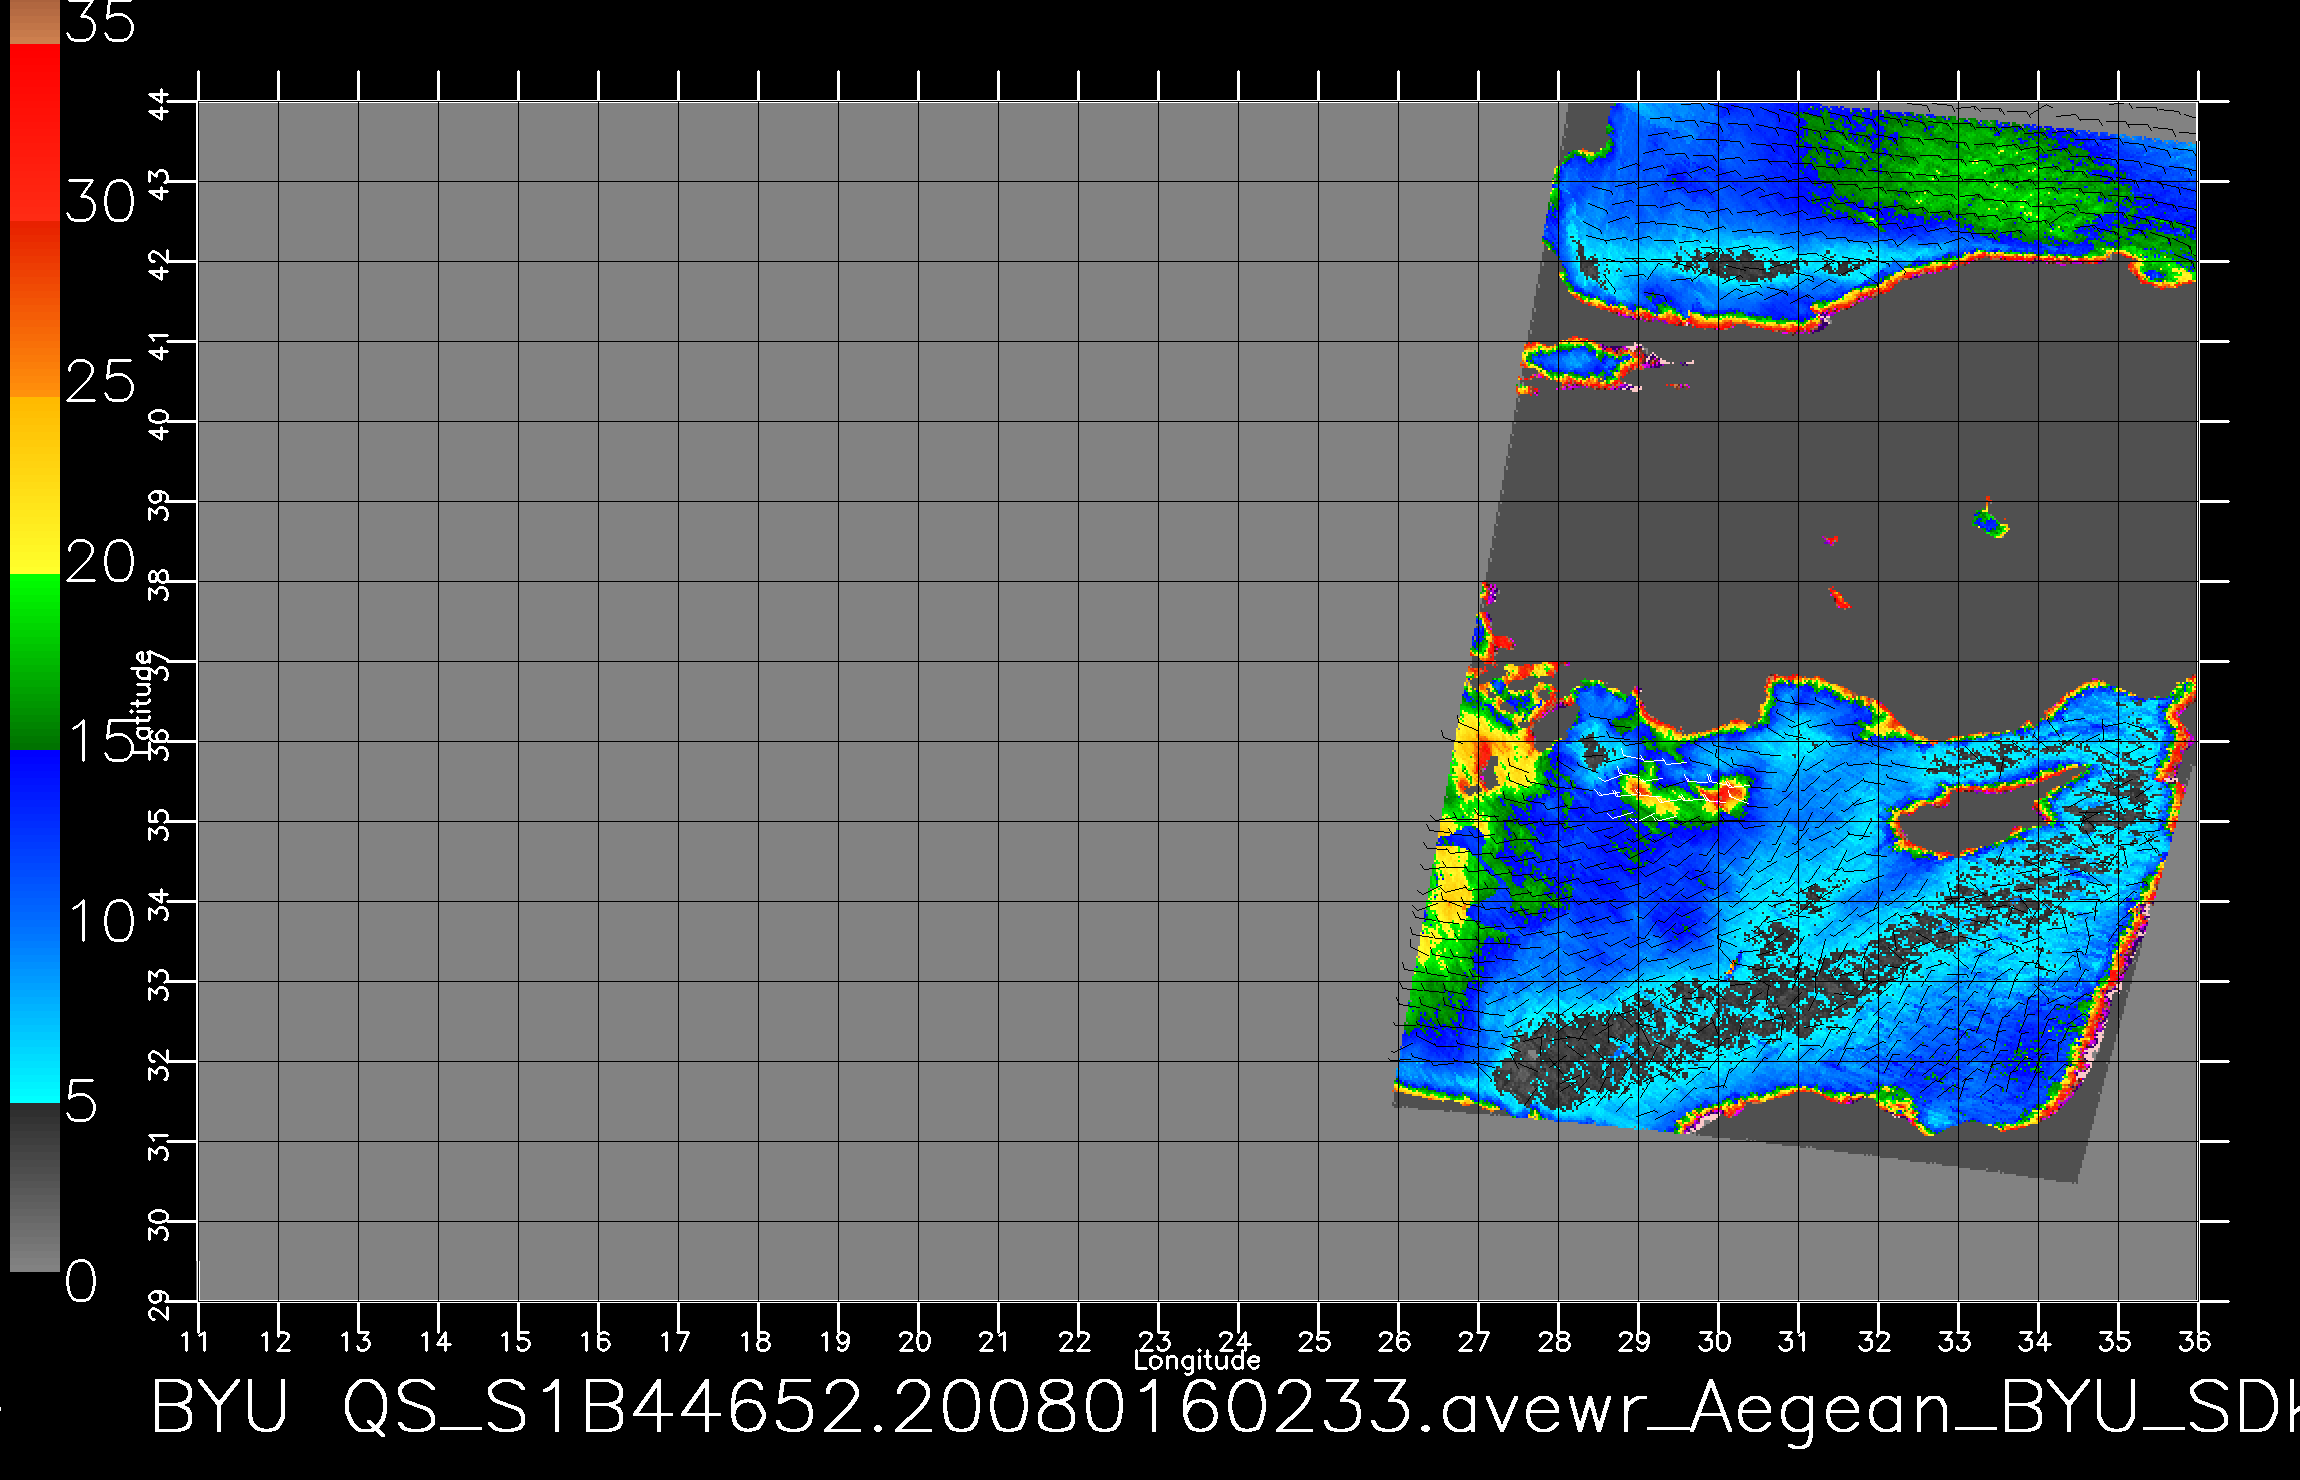Click latitude axis tick label 43
2300x1480 pixels.
coord(159,183)
